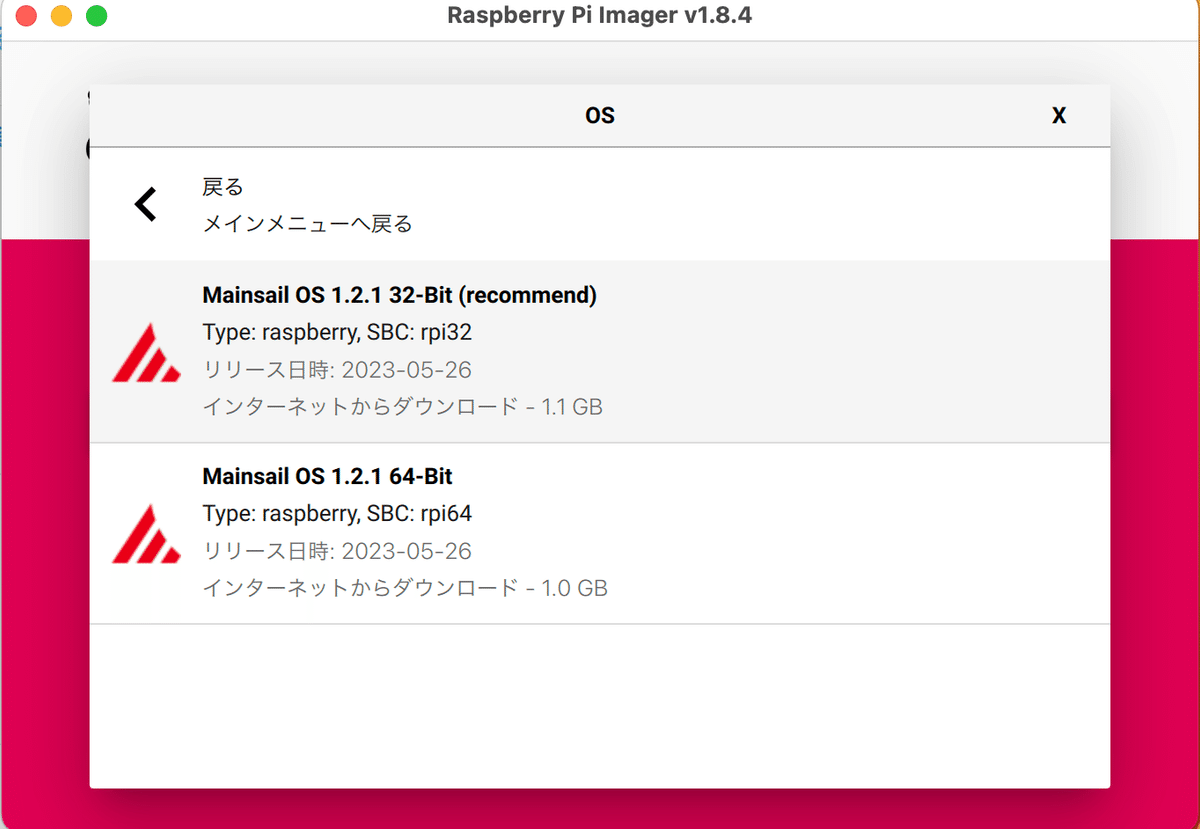The width and height of the screenshot is (1200, 829).
Task: Click the green macOS fullscreen button
Action: pos(96,16)
